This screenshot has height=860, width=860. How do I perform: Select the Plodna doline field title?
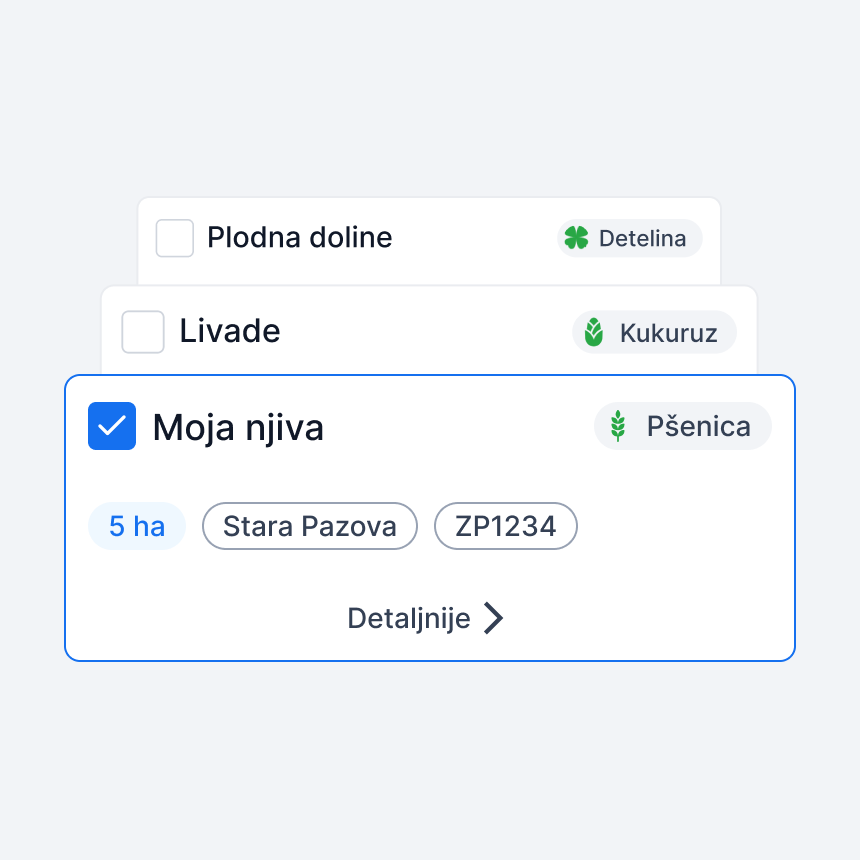pyautogui.click(x=299, y=237)
